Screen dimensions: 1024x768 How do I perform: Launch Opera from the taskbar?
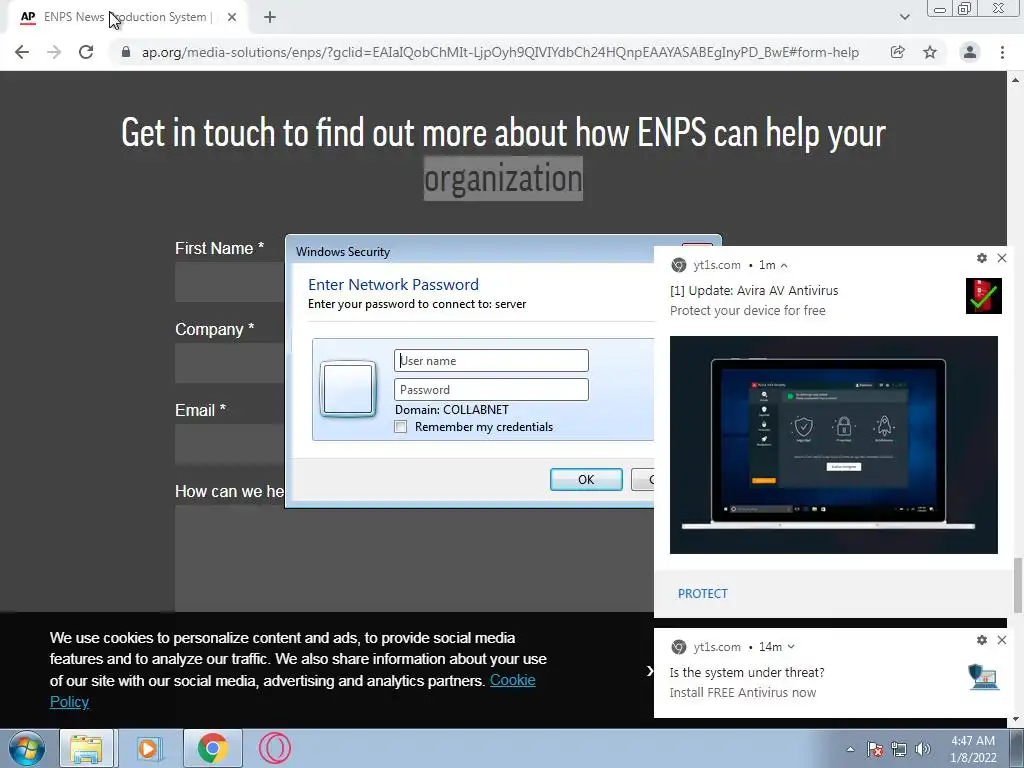[274, 748]
